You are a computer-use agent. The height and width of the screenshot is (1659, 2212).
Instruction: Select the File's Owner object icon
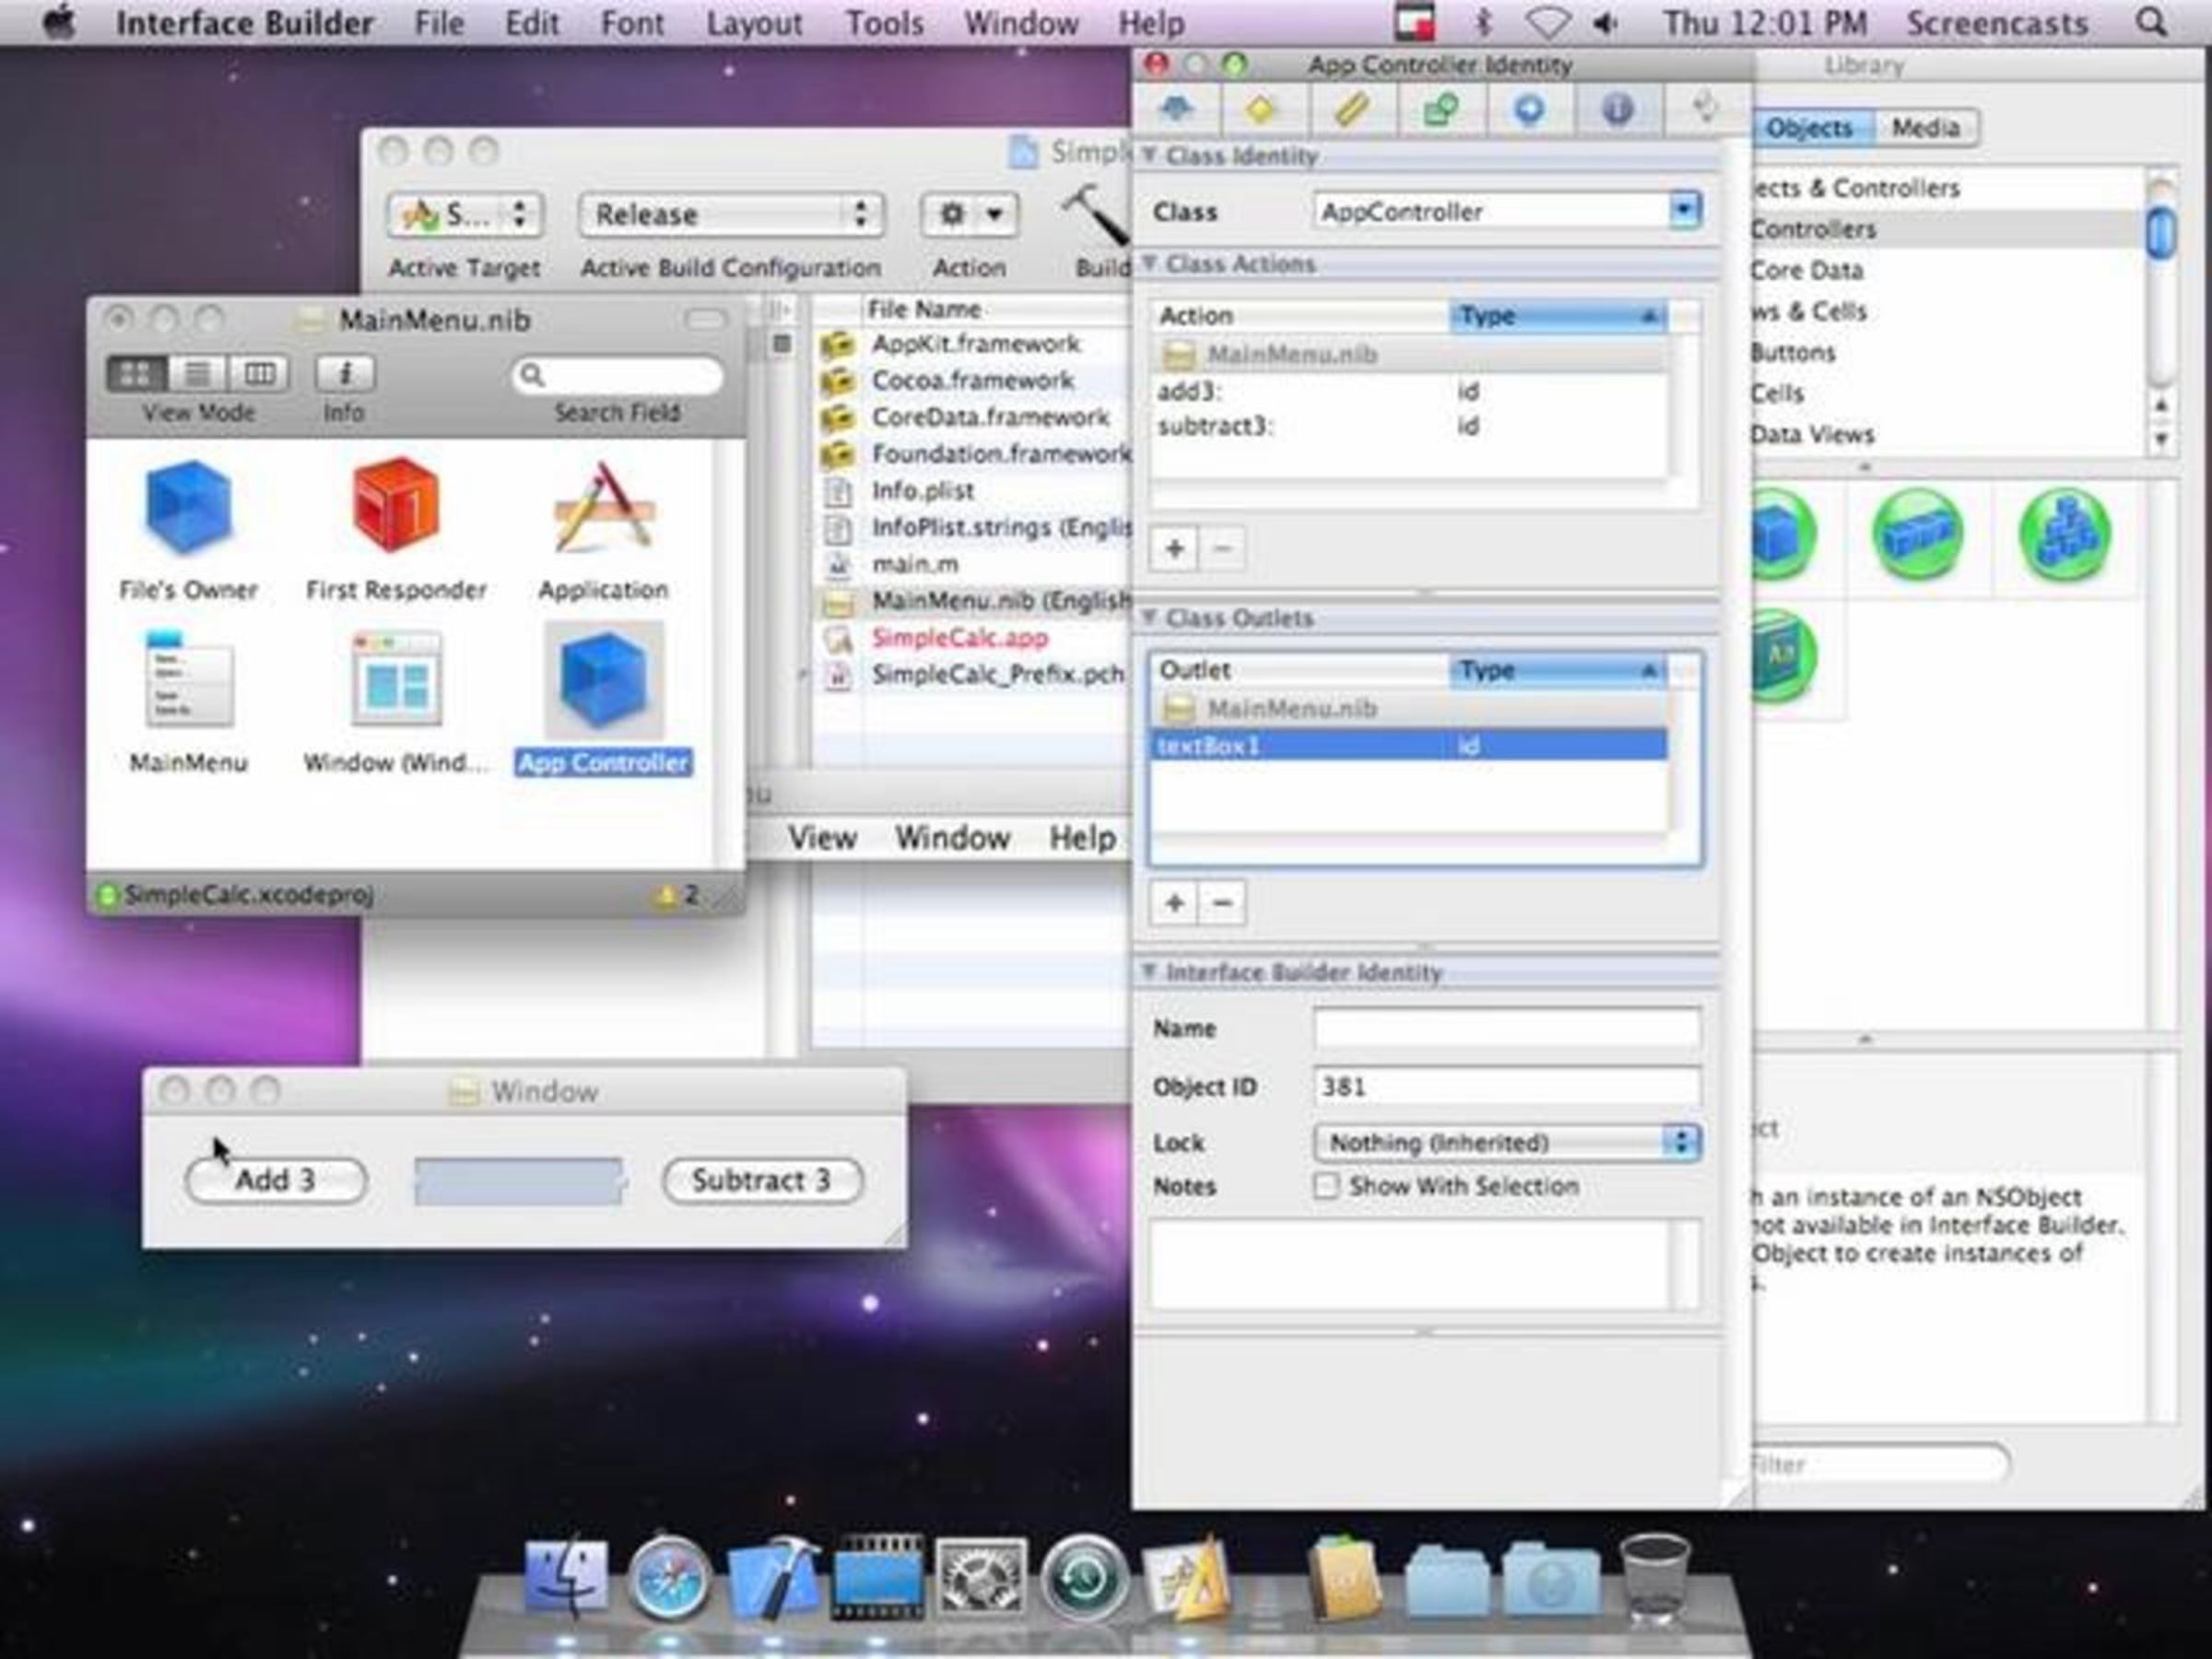(x=188, y=506)
